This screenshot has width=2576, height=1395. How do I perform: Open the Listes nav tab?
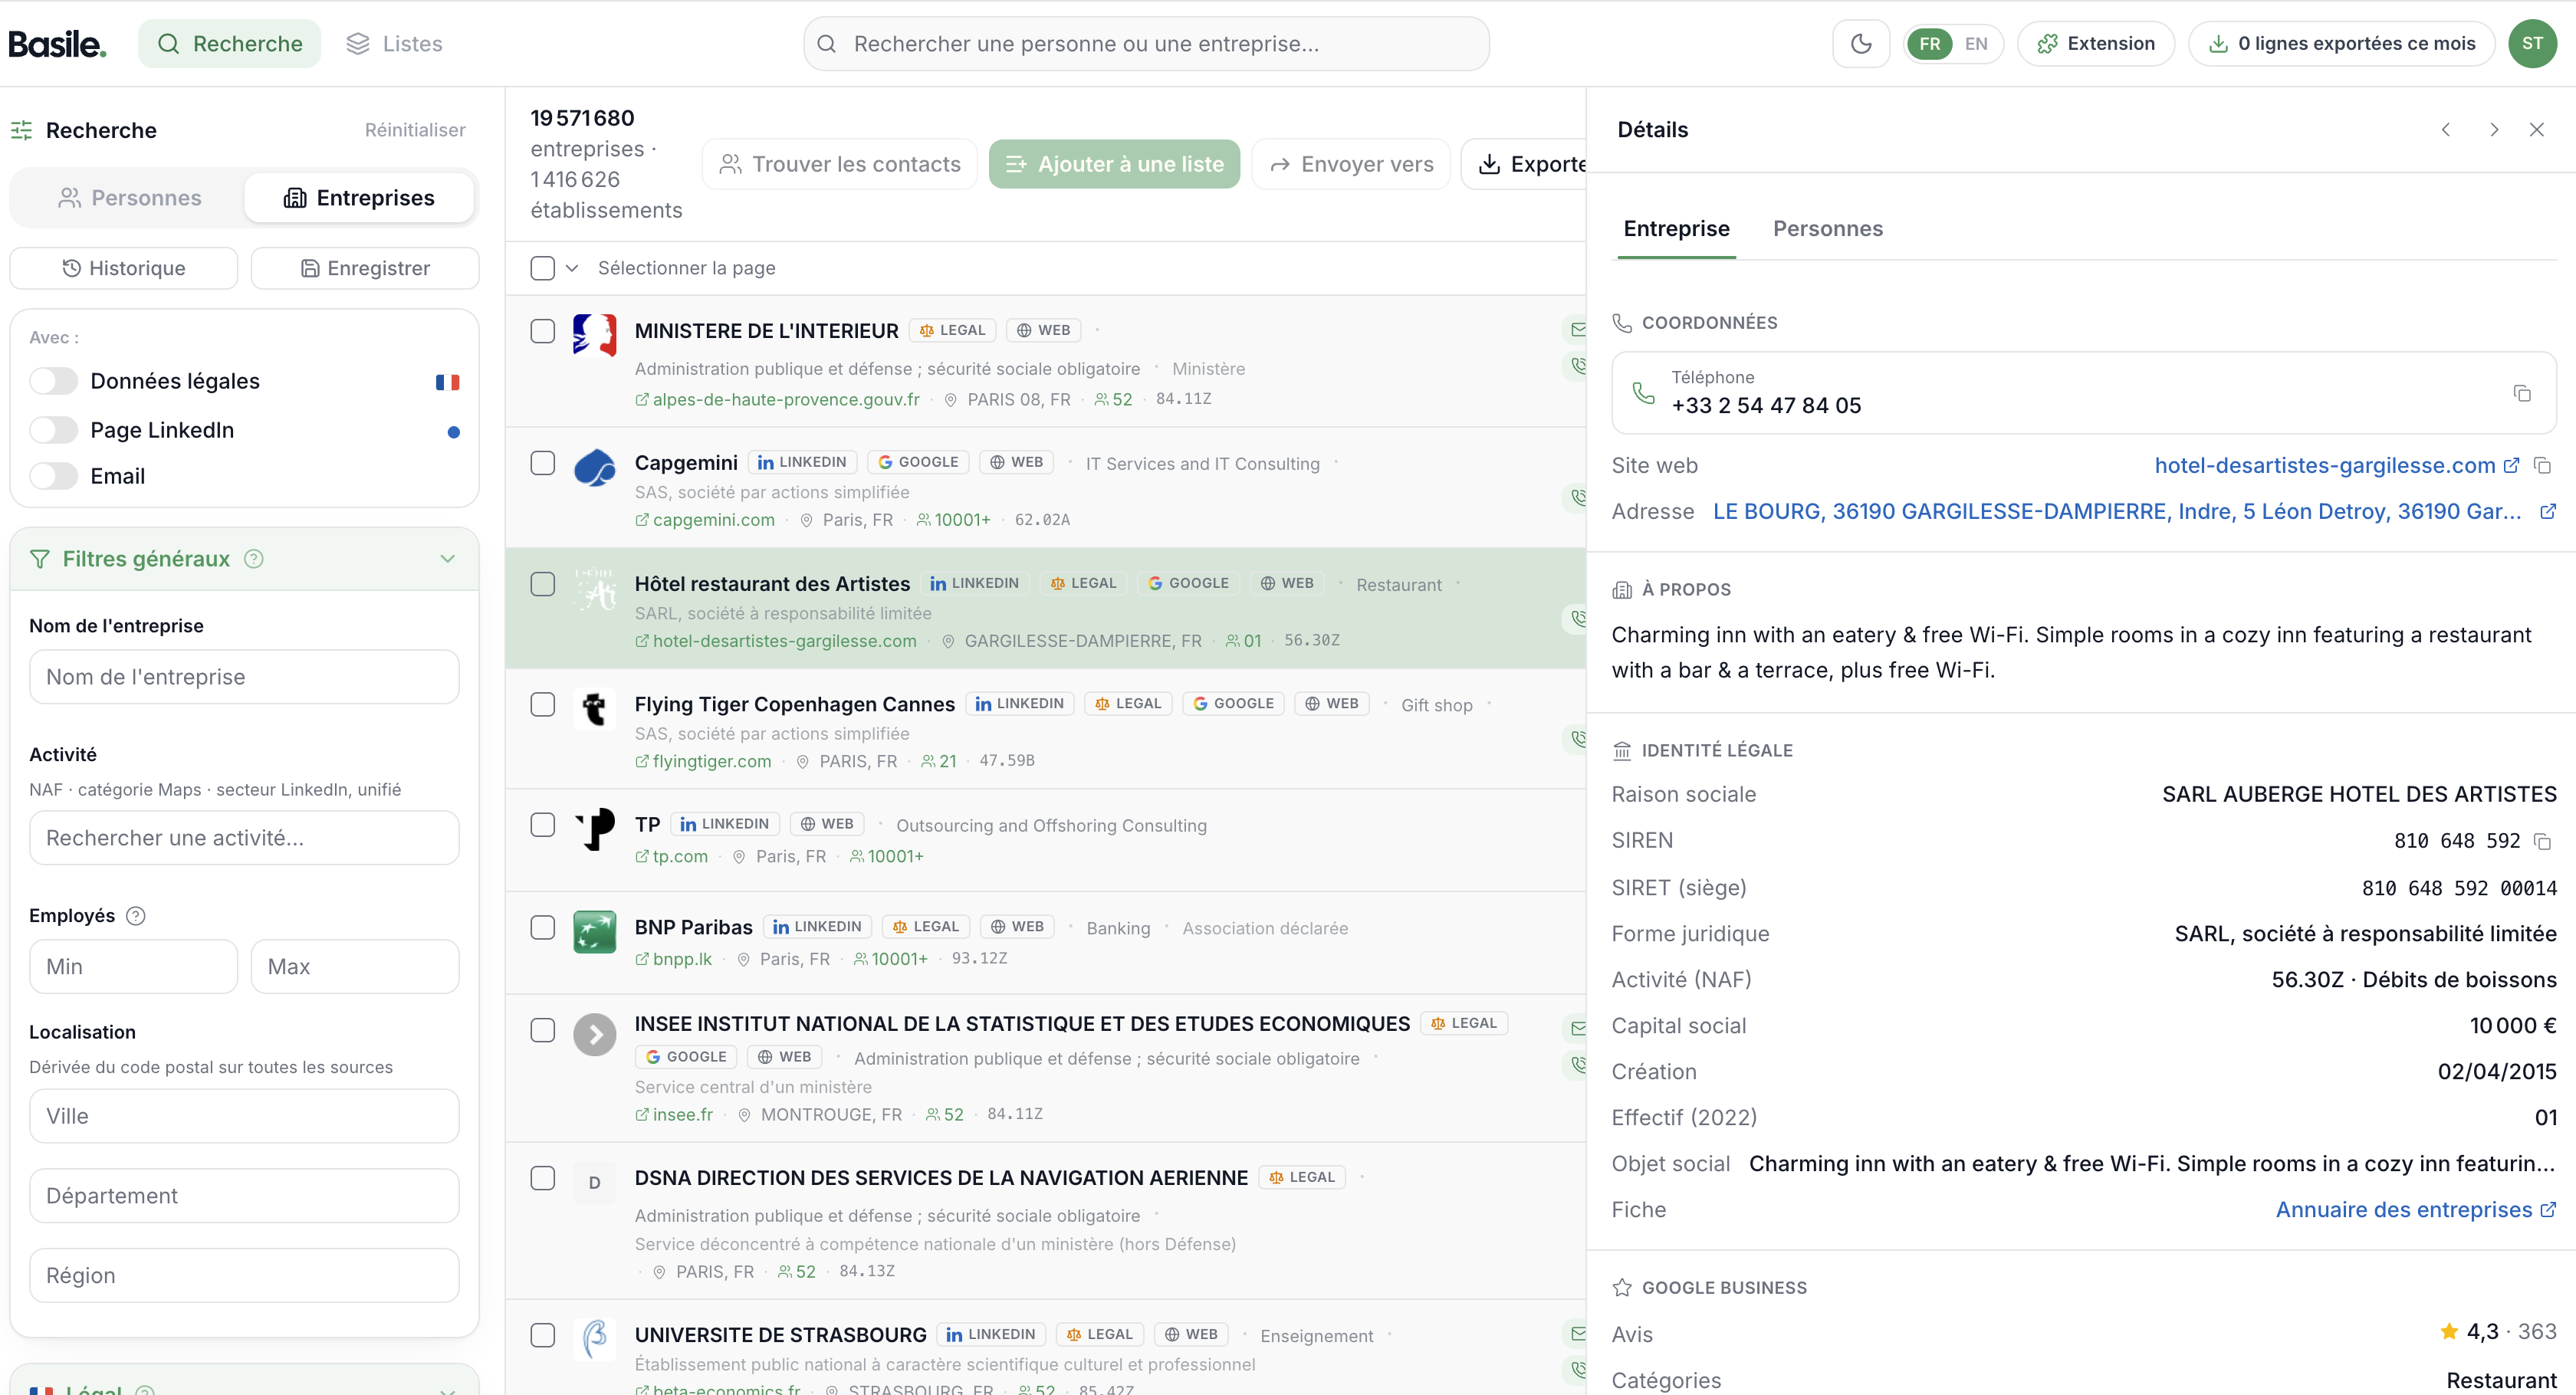pos(394,44)
